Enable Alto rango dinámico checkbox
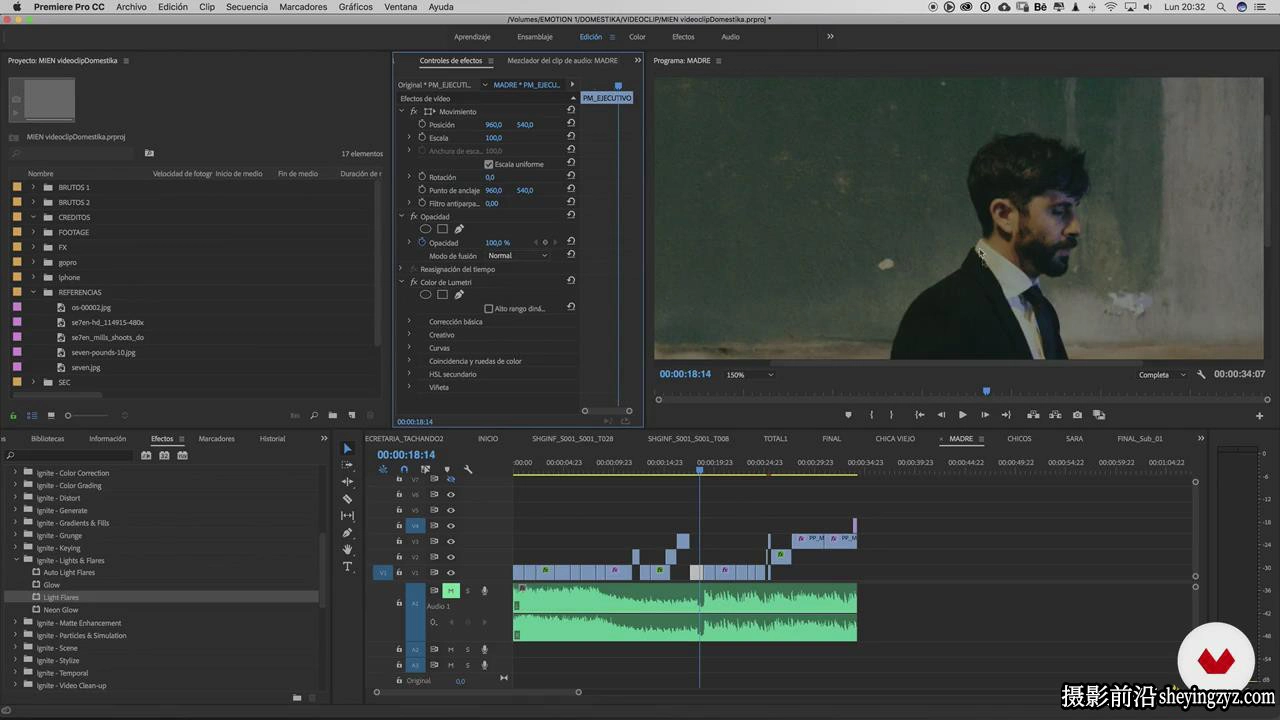Screen dimensions: 1280x720 (488, 308)
